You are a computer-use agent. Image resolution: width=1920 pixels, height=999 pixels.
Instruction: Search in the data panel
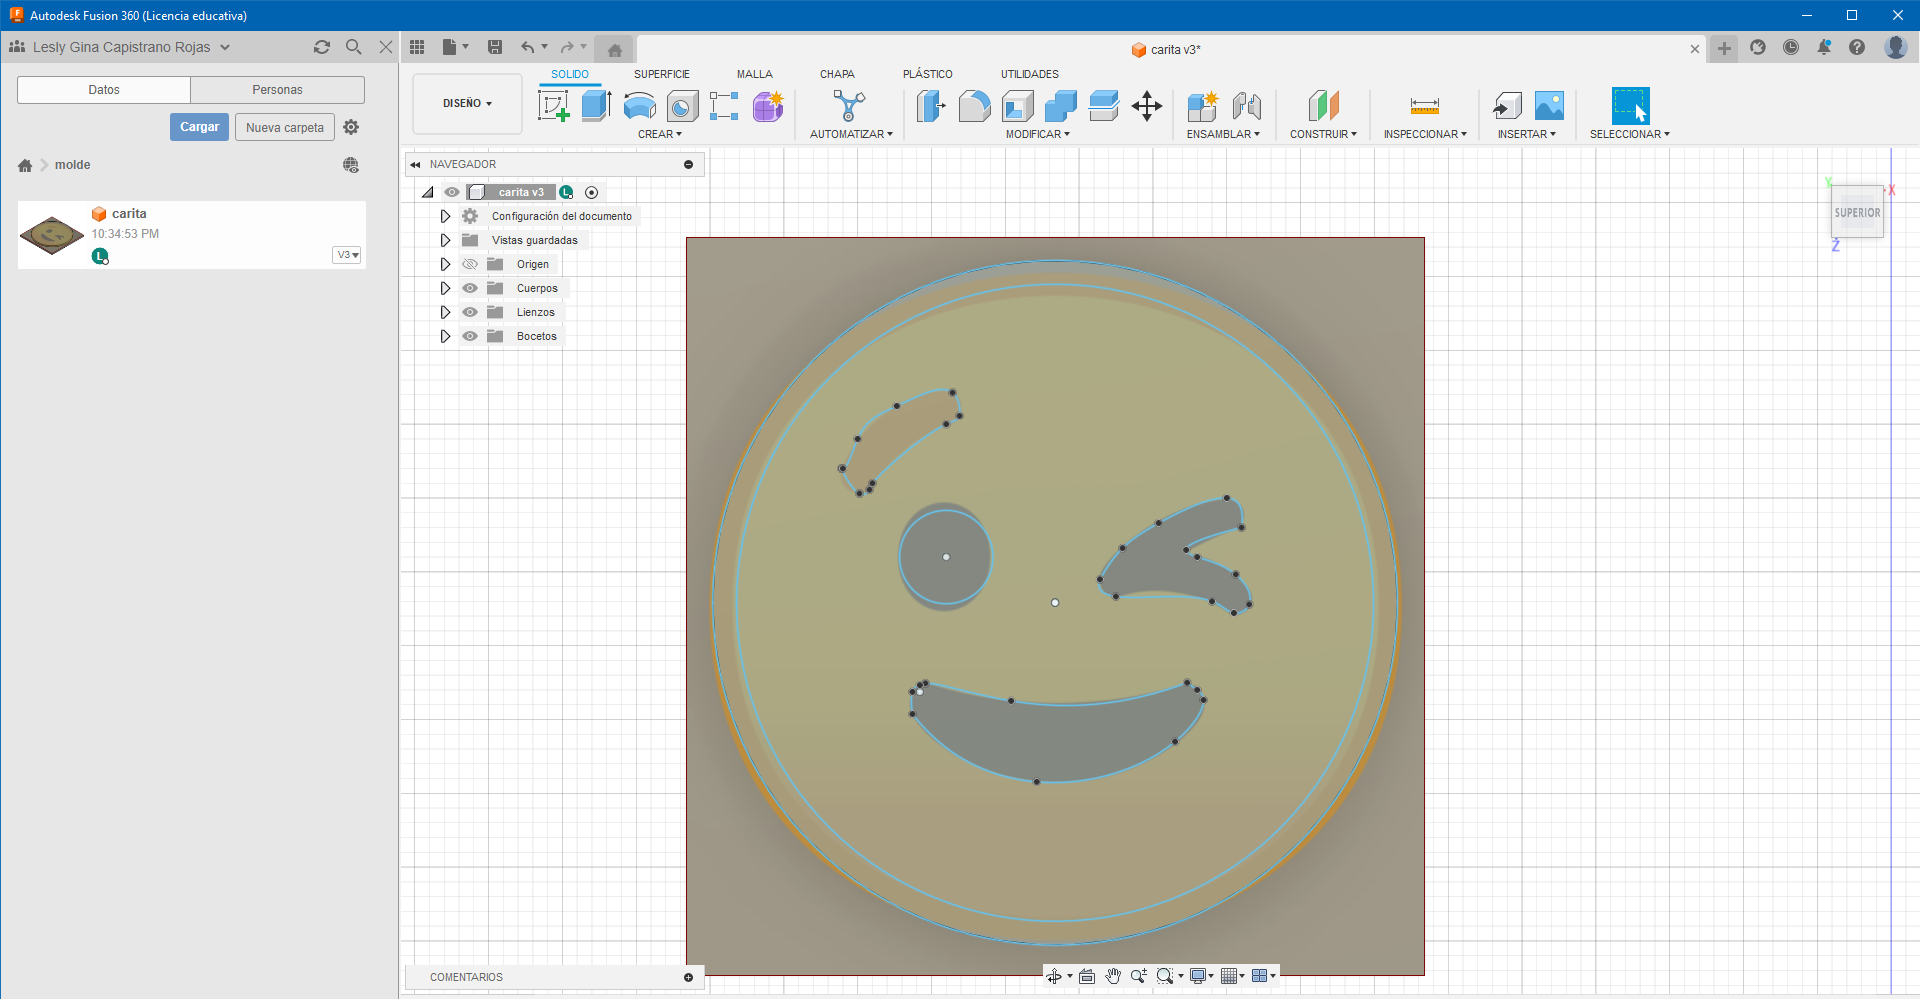coord(354,47)
